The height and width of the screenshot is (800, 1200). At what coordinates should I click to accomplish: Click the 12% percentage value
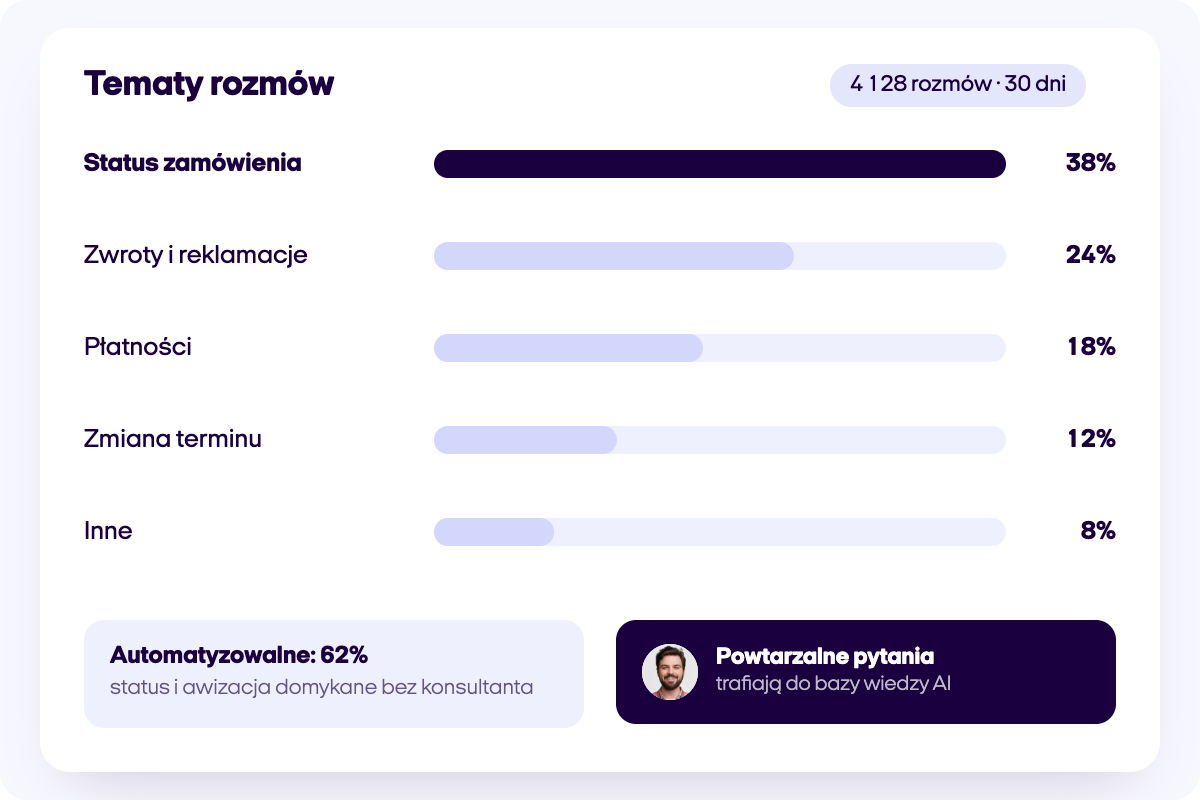1092,439
